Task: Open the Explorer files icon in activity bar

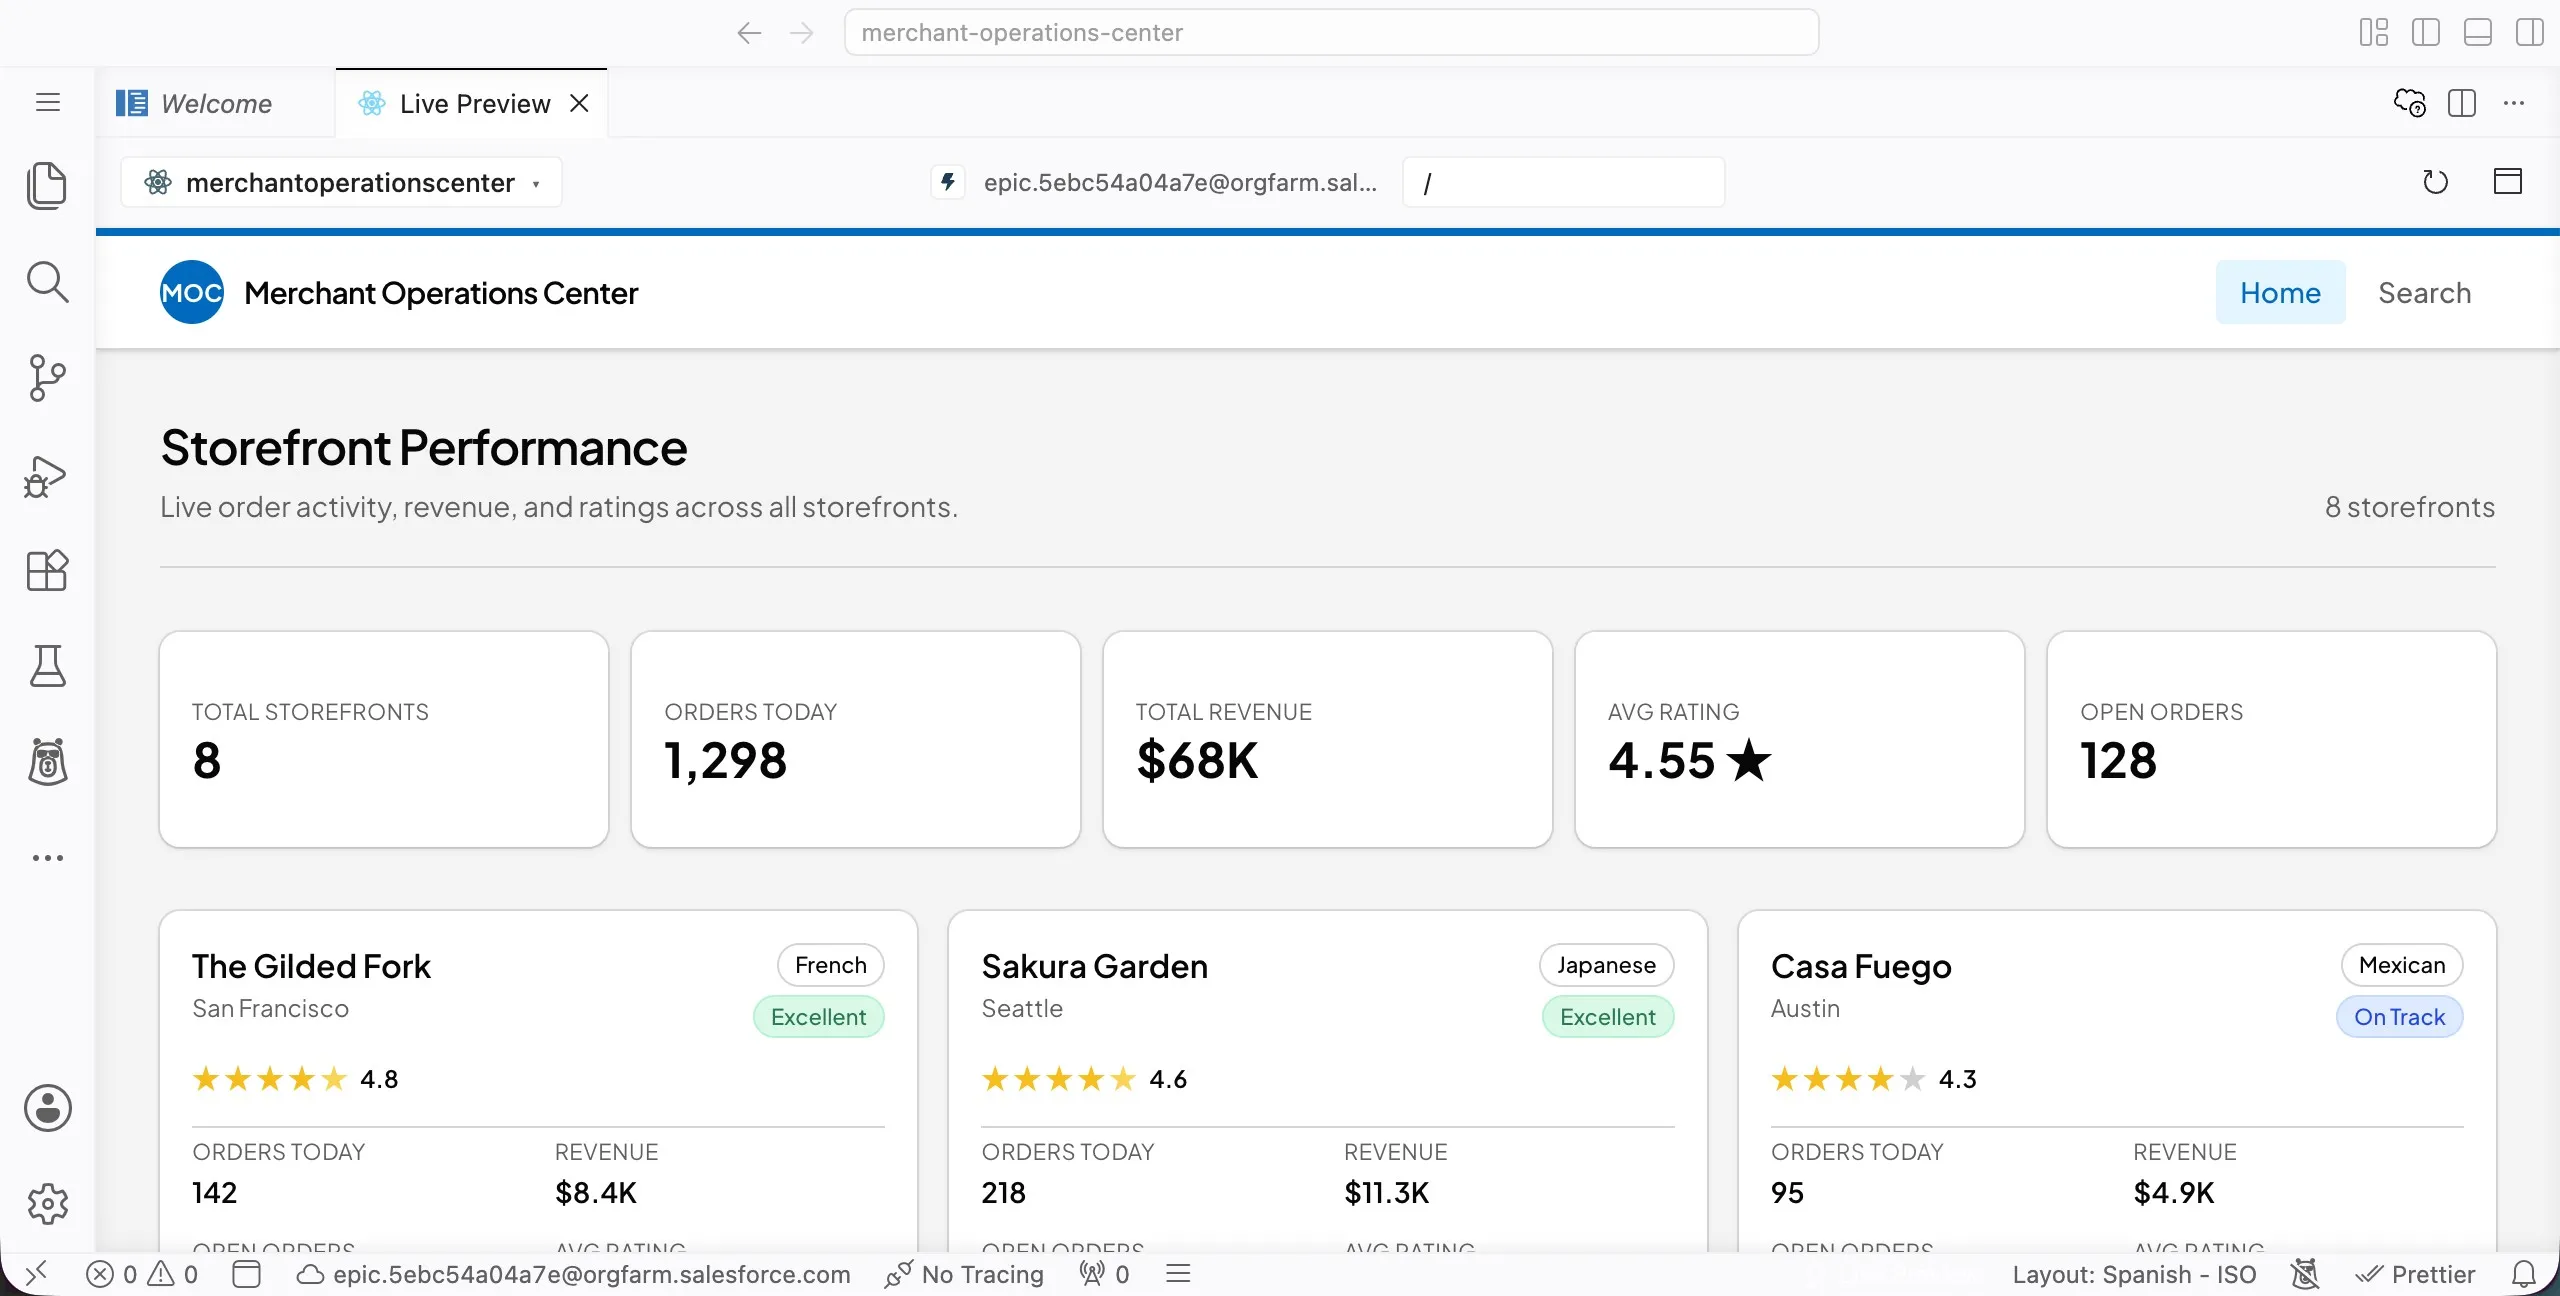Action: tap(47, 186)
